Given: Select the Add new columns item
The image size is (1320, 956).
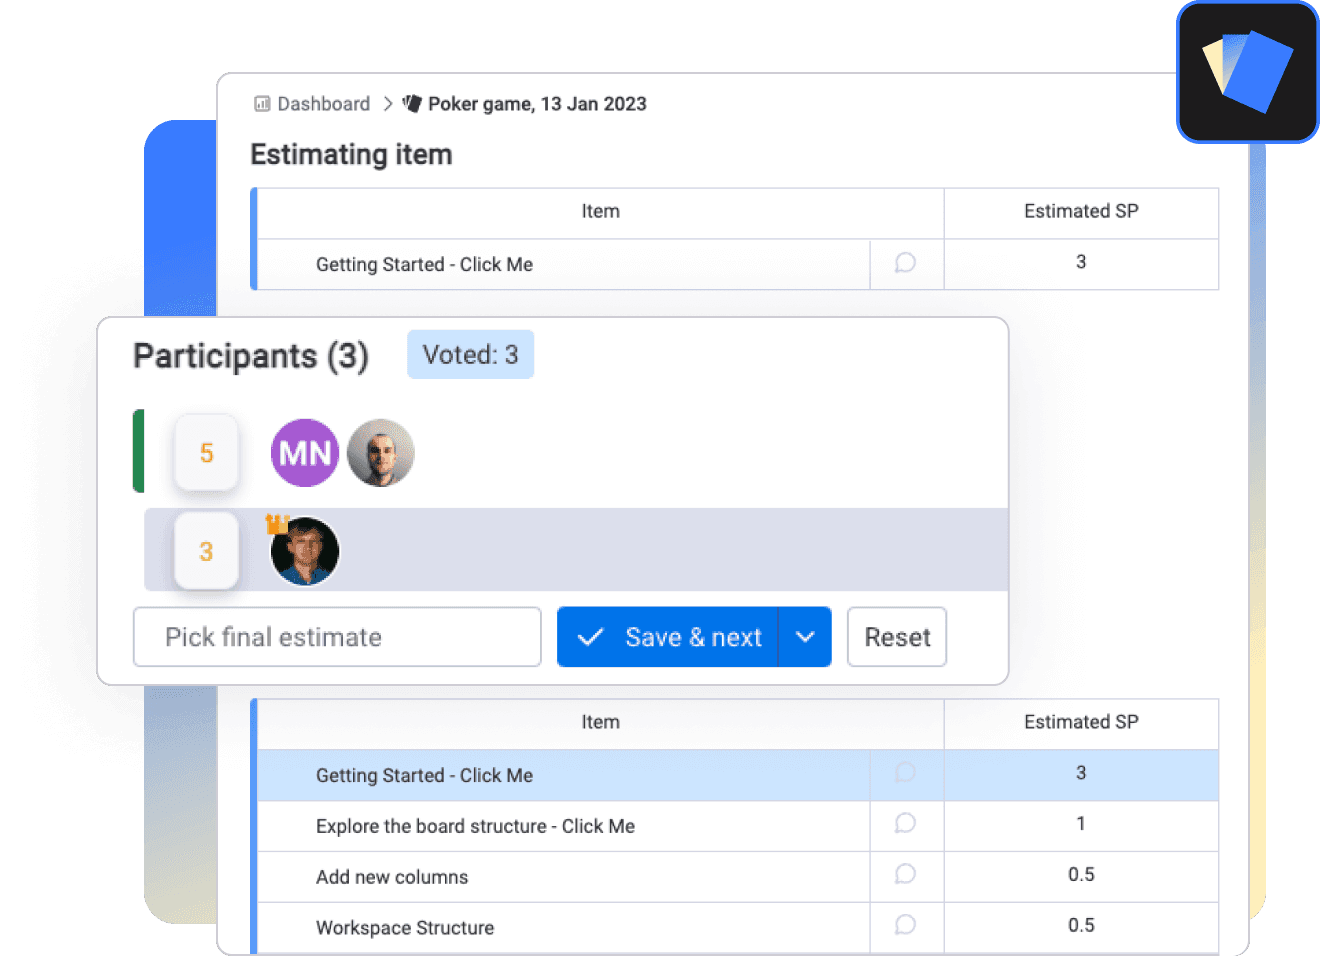Looking at the screenshot, I should click(392, 877).
